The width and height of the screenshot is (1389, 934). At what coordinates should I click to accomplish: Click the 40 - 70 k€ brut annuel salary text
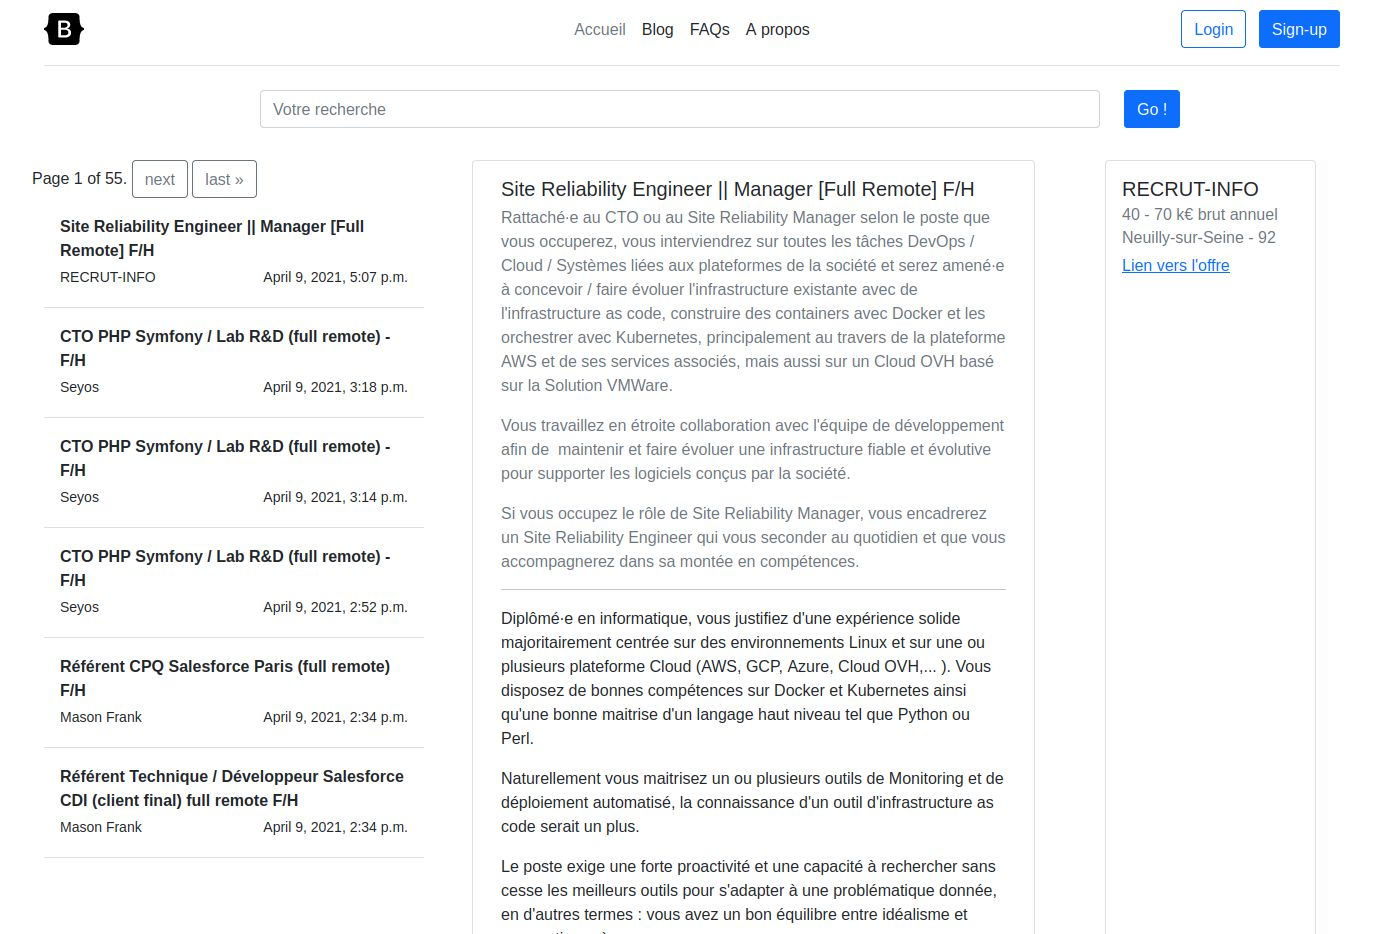[1199, 214]
